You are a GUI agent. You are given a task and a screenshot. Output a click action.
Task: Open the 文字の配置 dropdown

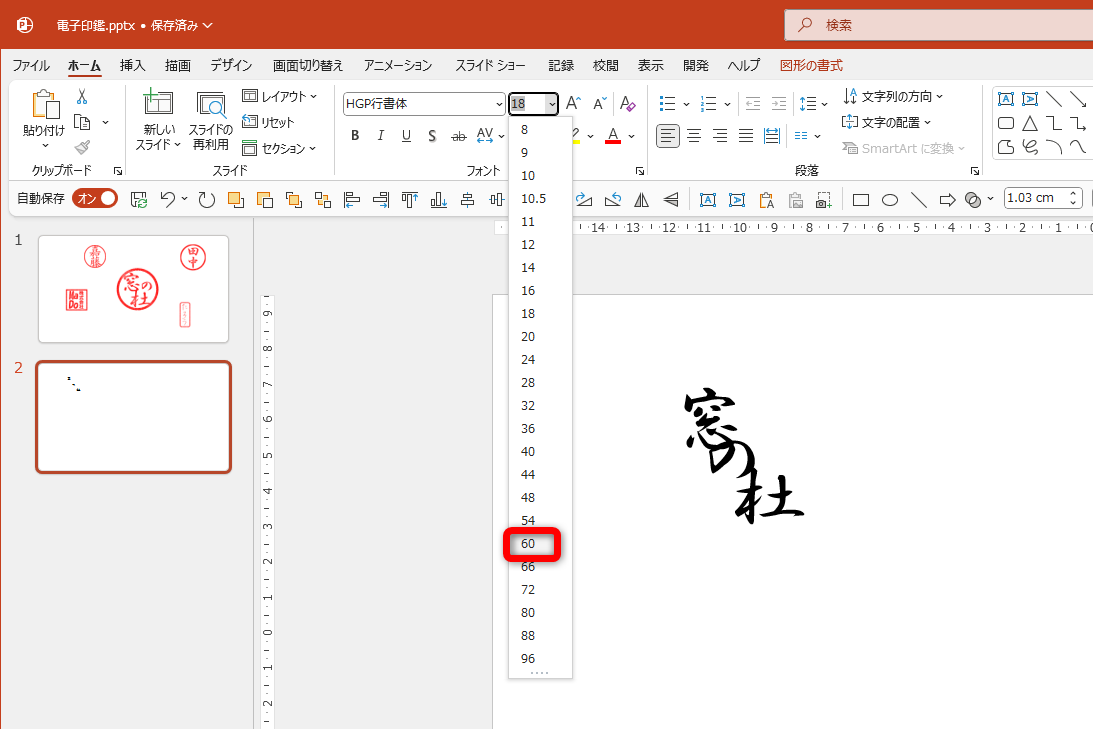click(x=887, y=123)
